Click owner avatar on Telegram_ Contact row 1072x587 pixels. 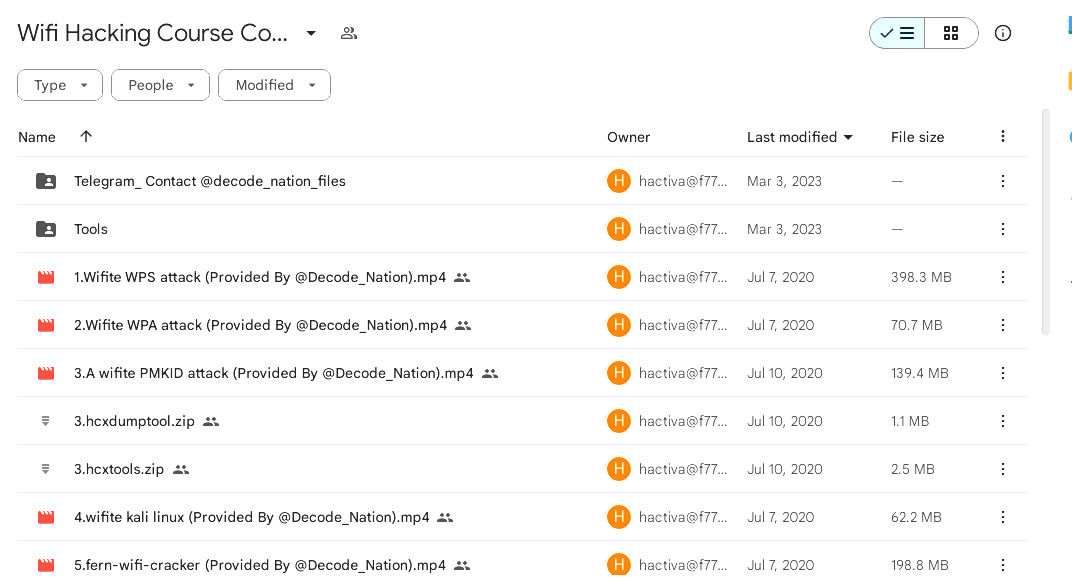coord(619,181)
